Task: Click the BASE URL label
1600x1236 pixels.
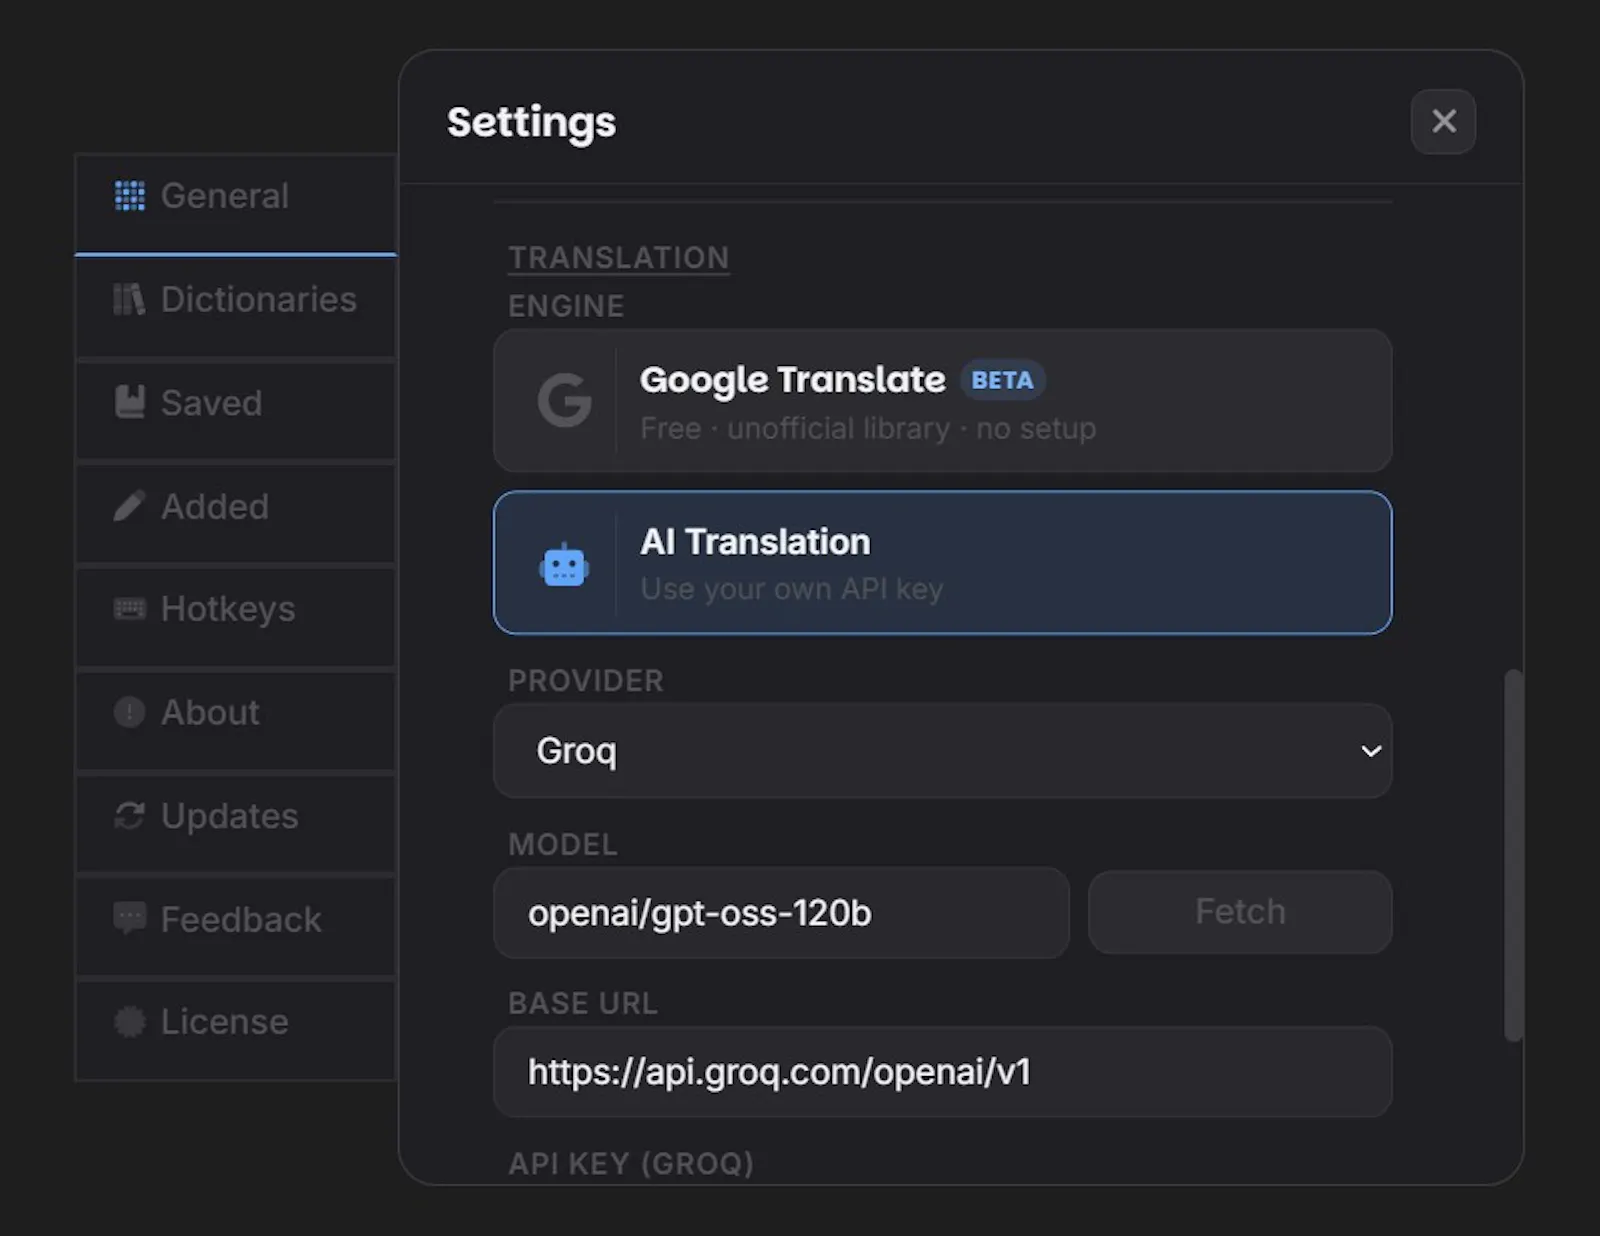Action: pos(583,1003)
